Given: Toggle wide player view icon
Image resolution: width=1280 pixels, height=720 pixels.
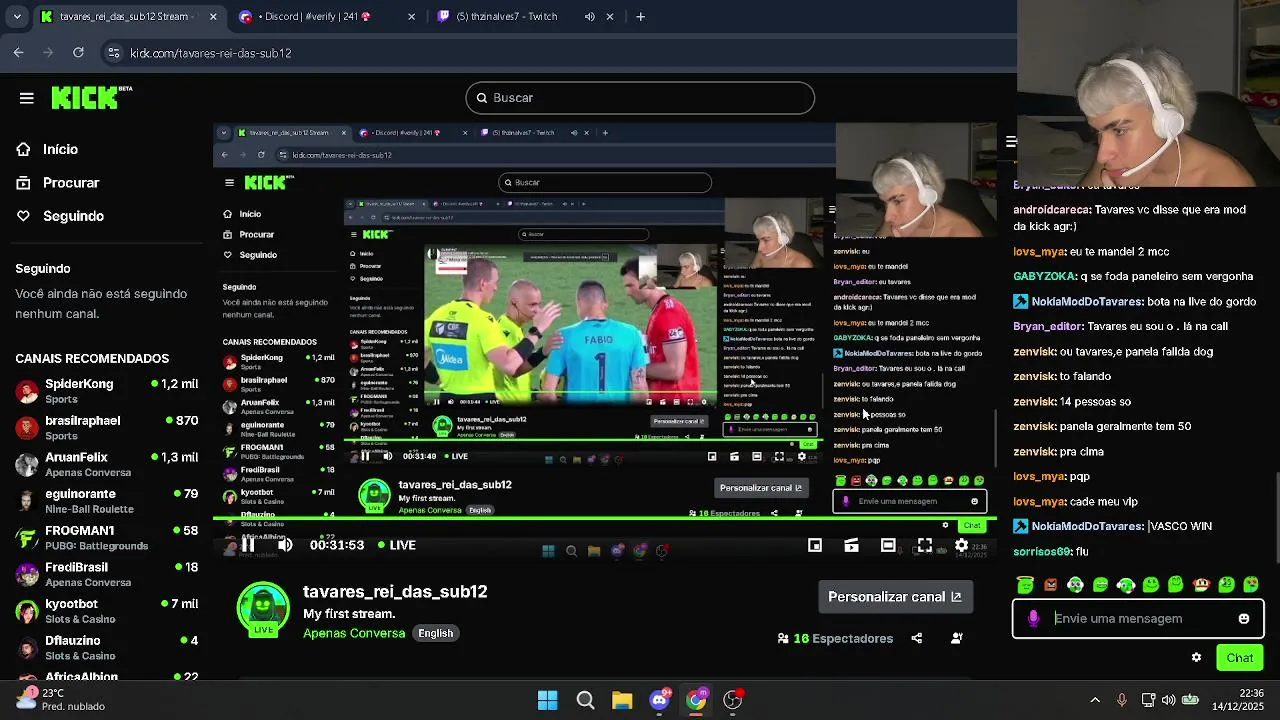Looking at the screenshot, I should [x=888, y=545].
